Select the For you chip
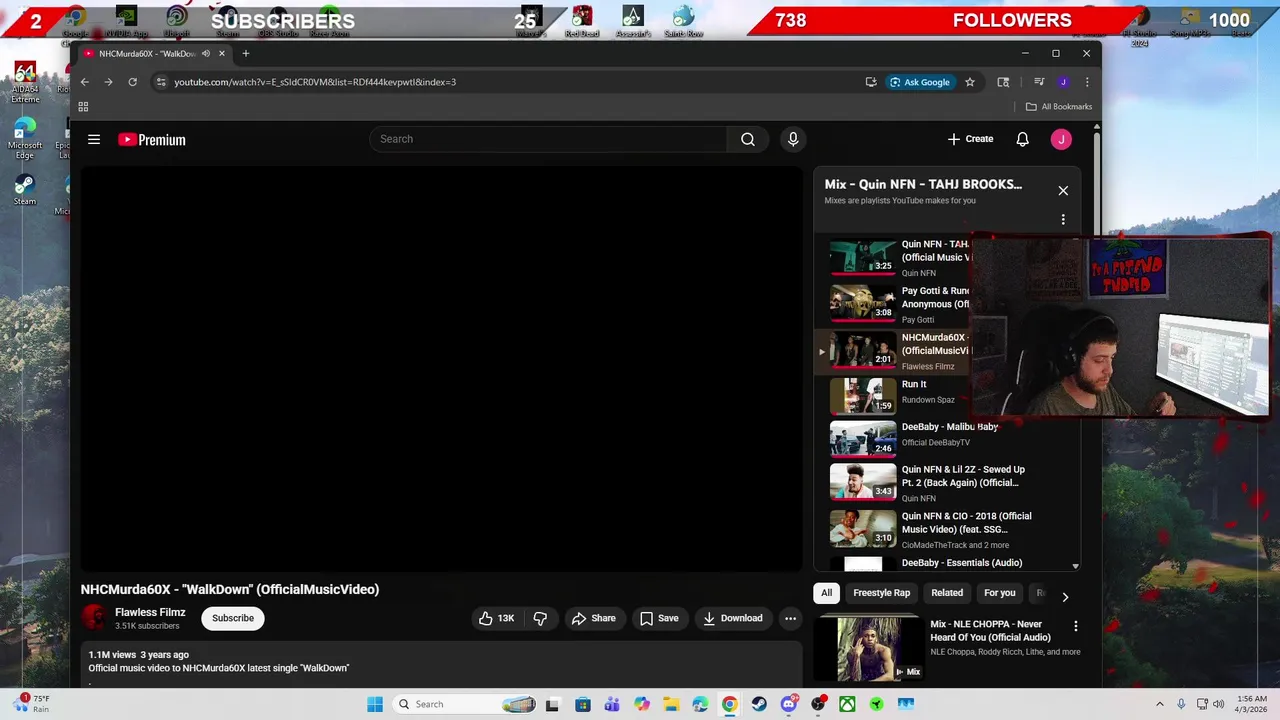This screenshot has width=1280, height=720. 1000,593
